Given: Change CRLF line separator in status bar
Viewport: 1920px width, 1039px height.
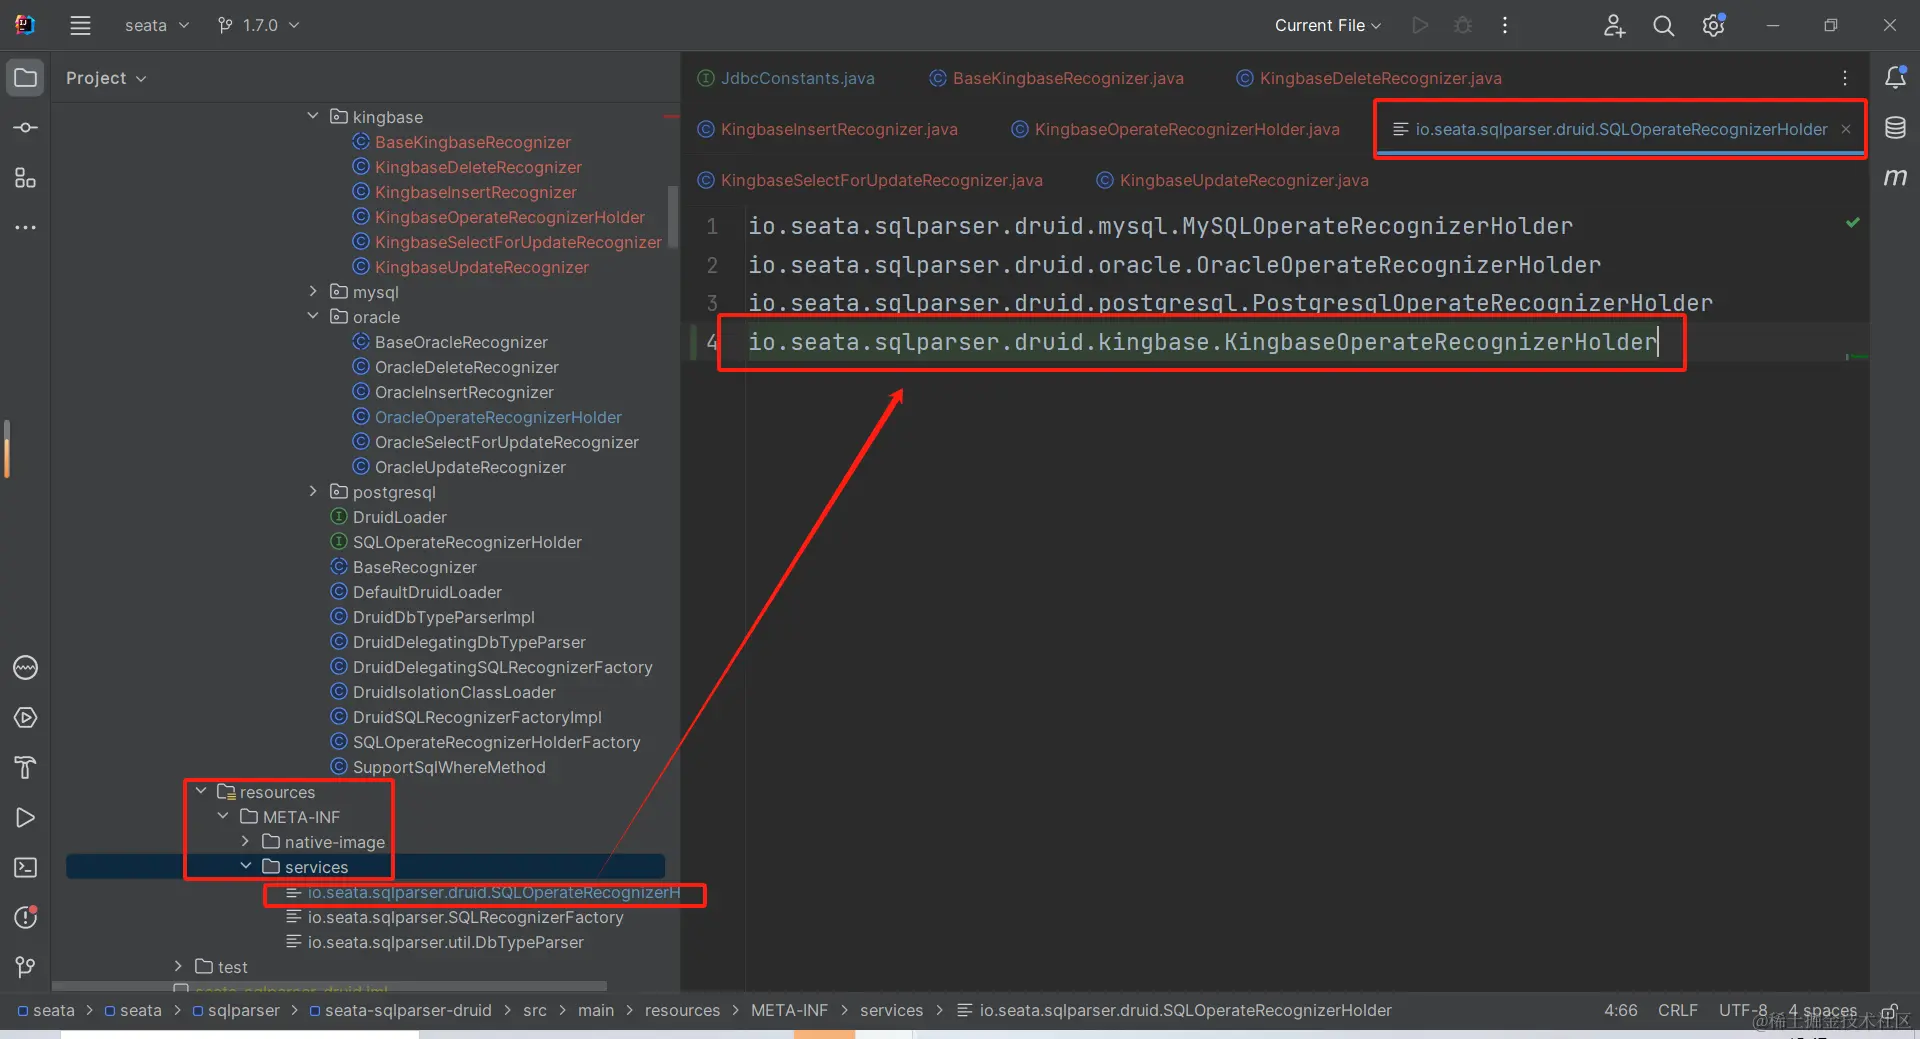Looking at the screenshot, I should tap(1678, 1010).
